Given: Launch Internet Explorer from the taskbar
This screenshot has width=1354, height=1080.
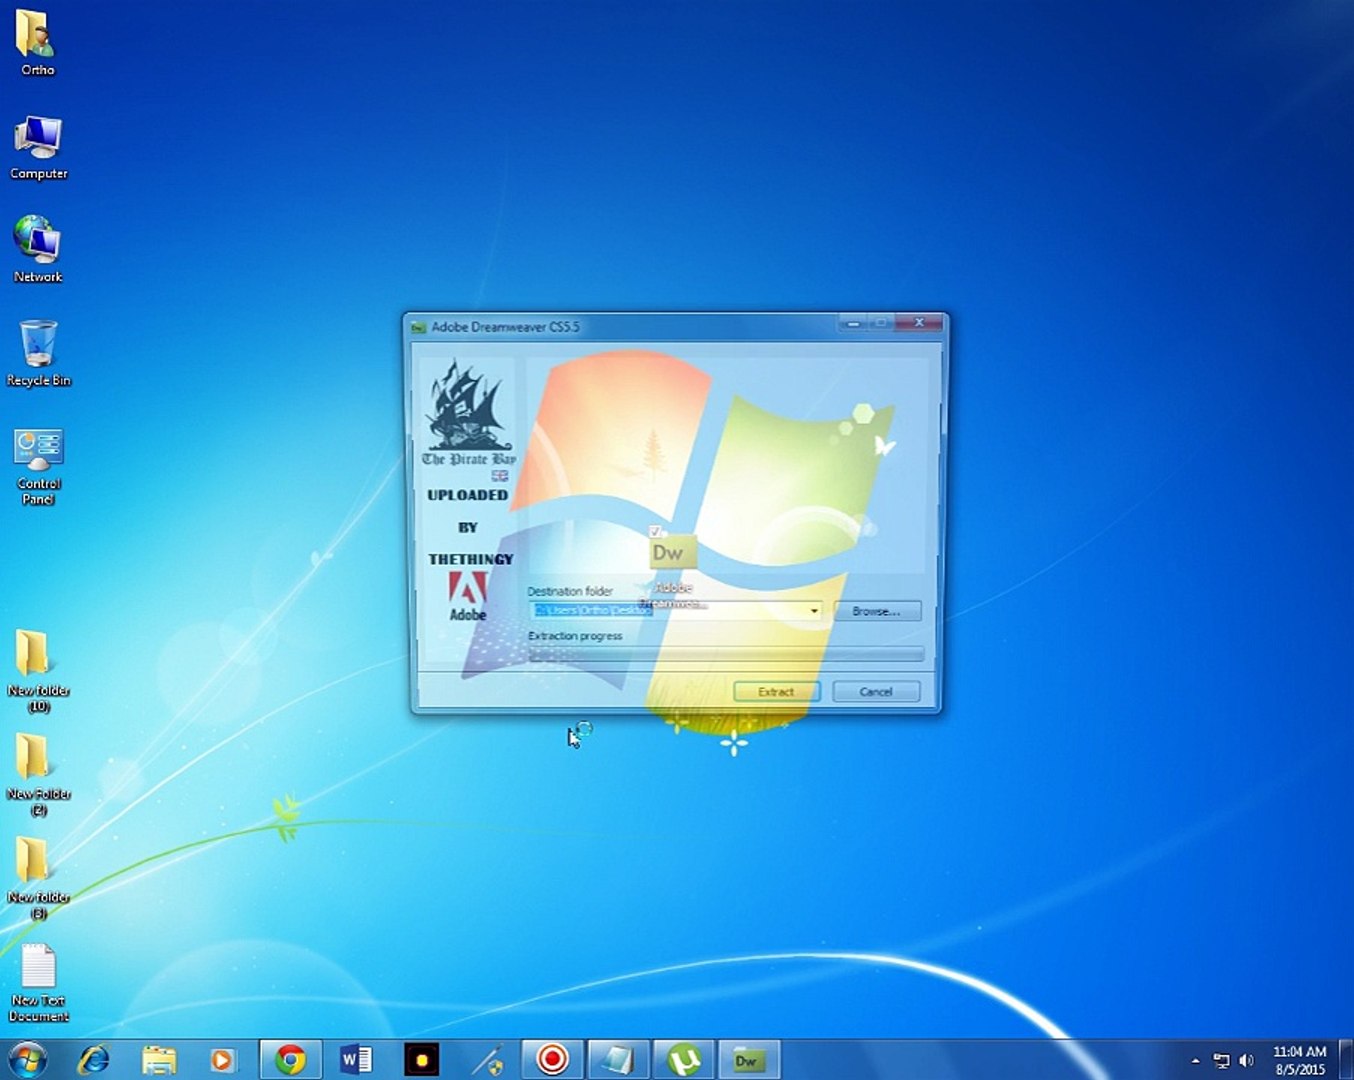Looking at the screenshot, I should tap(94, 1059).
